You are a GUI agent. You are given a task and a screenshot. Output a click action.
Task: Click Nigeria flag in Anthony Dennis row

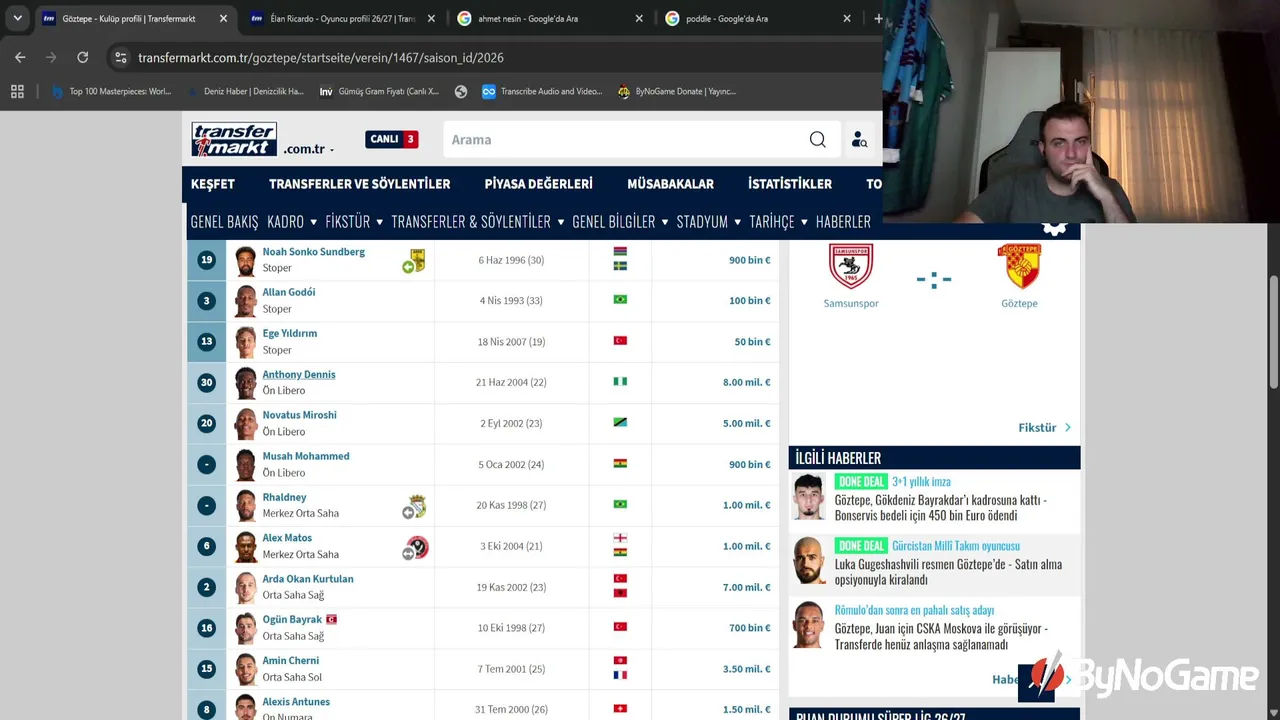[620, 382]
